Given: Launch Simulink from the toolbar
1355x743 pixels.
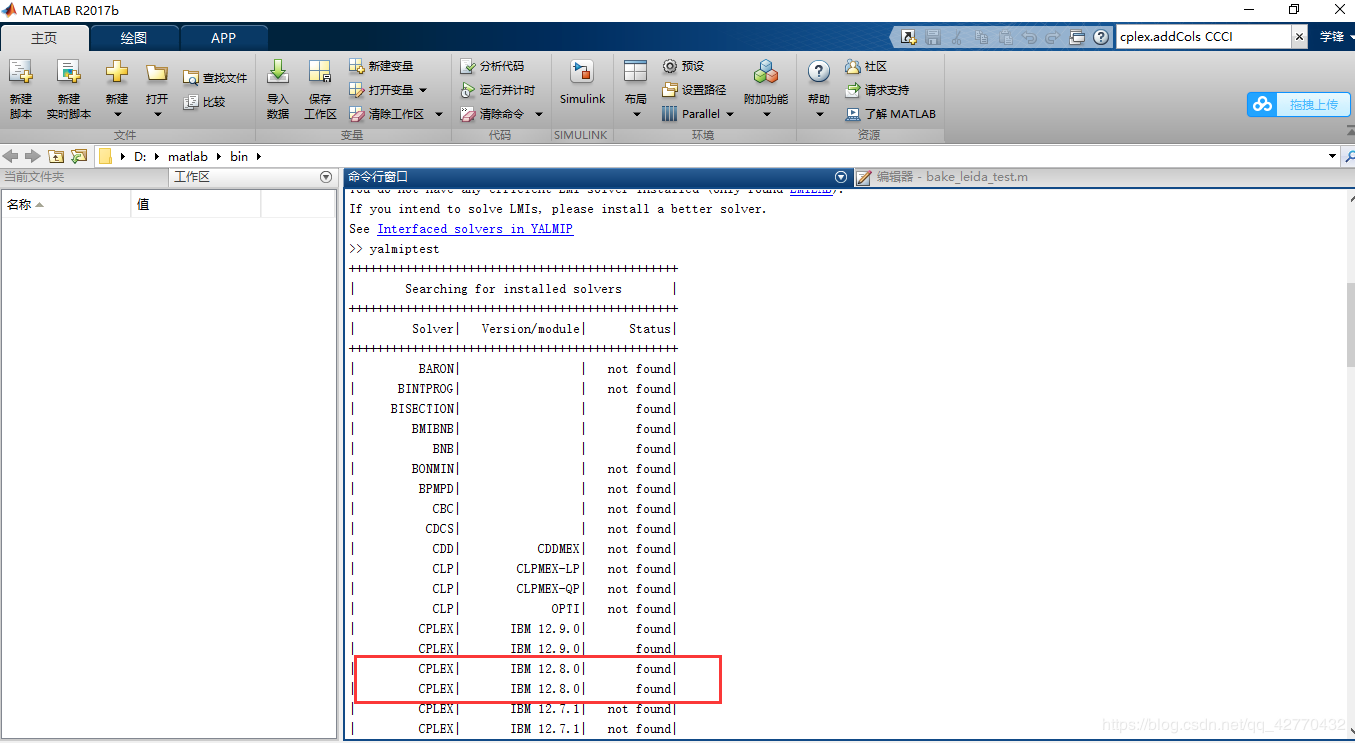Looking at the screenshot, I should pos(582,82).
